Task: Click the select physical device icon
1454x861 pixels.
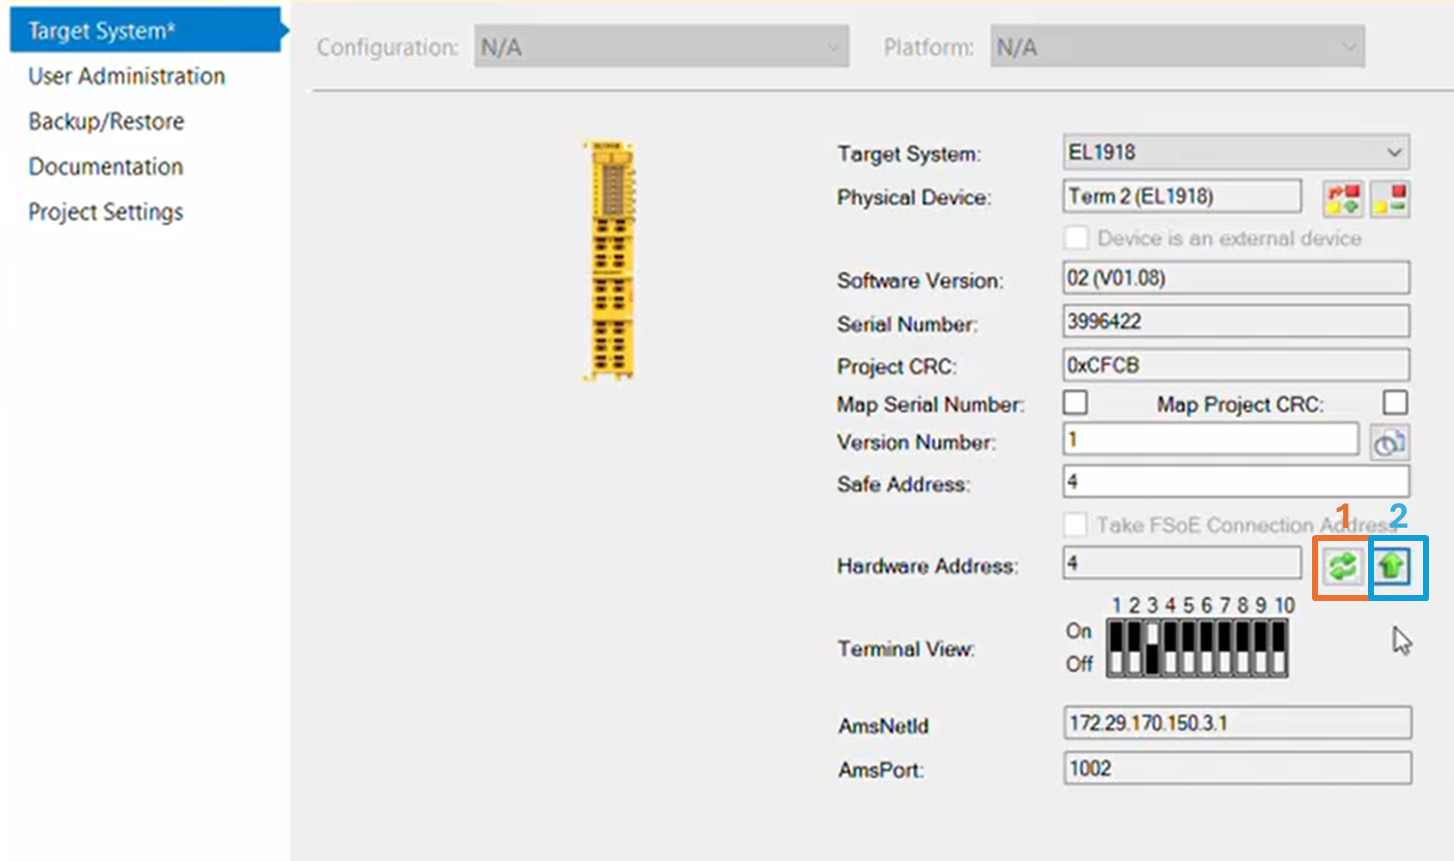Action: [x=1342, y=198]
